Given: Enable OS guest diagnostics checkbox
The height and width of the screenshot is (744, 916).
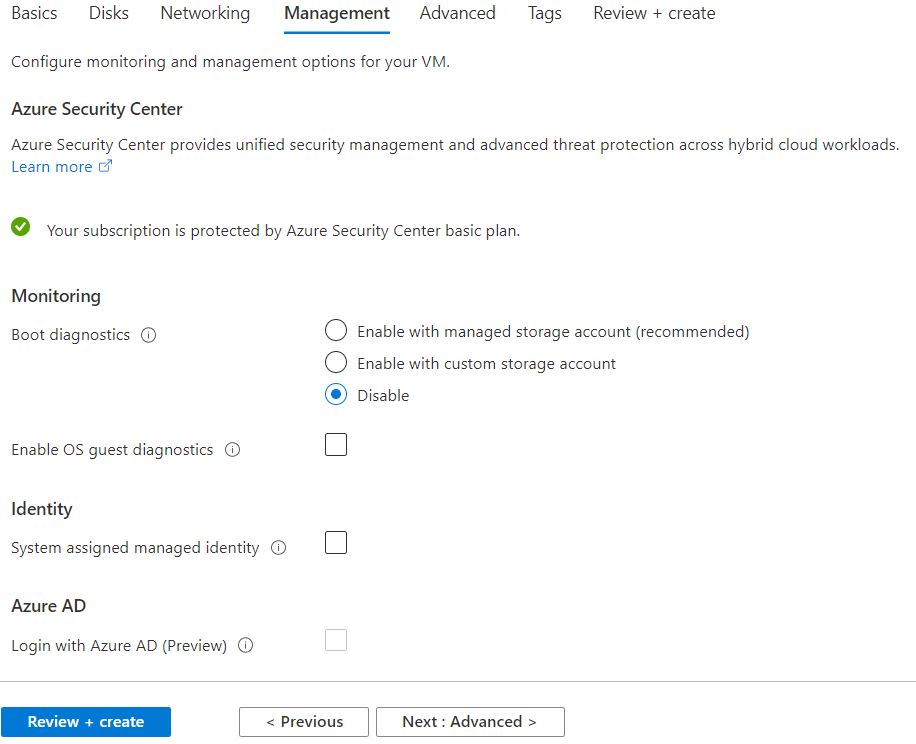Looking at the screenshot, I should click(x=336, y=445).
